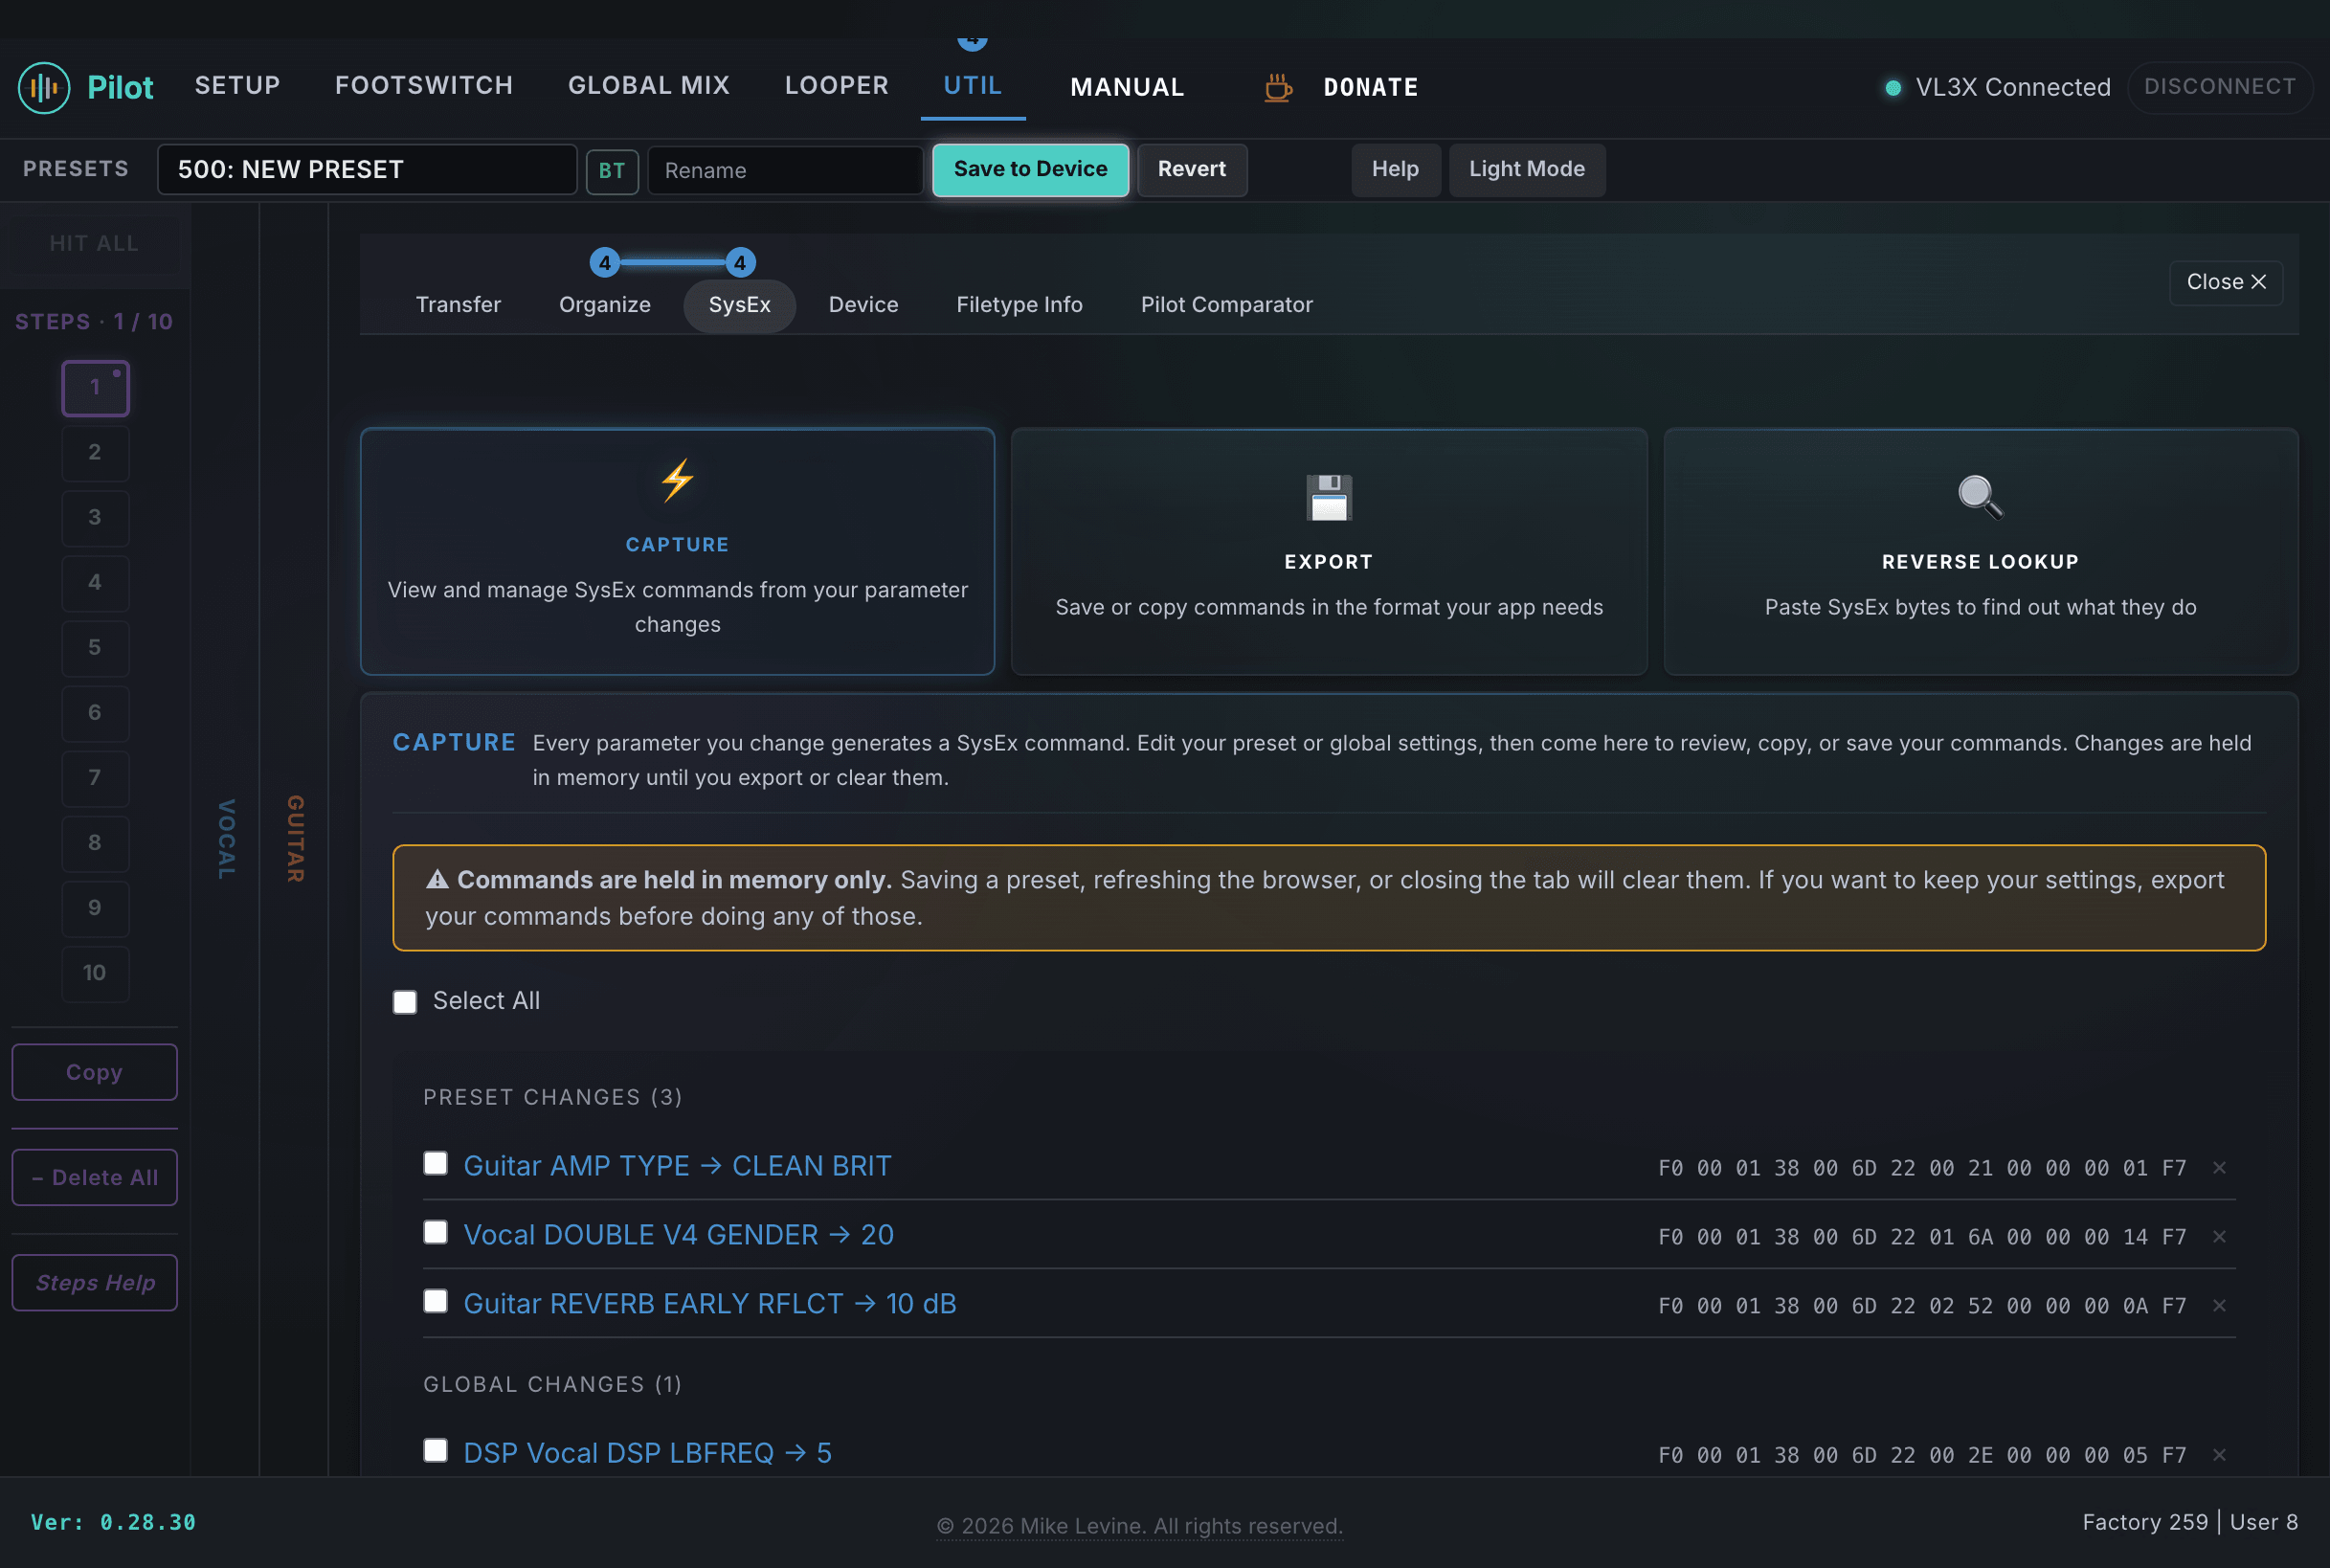The width and height of the screenshot is (2330, 1568).
Task: Select the CAPTURE card
Action: coord(677,551)
